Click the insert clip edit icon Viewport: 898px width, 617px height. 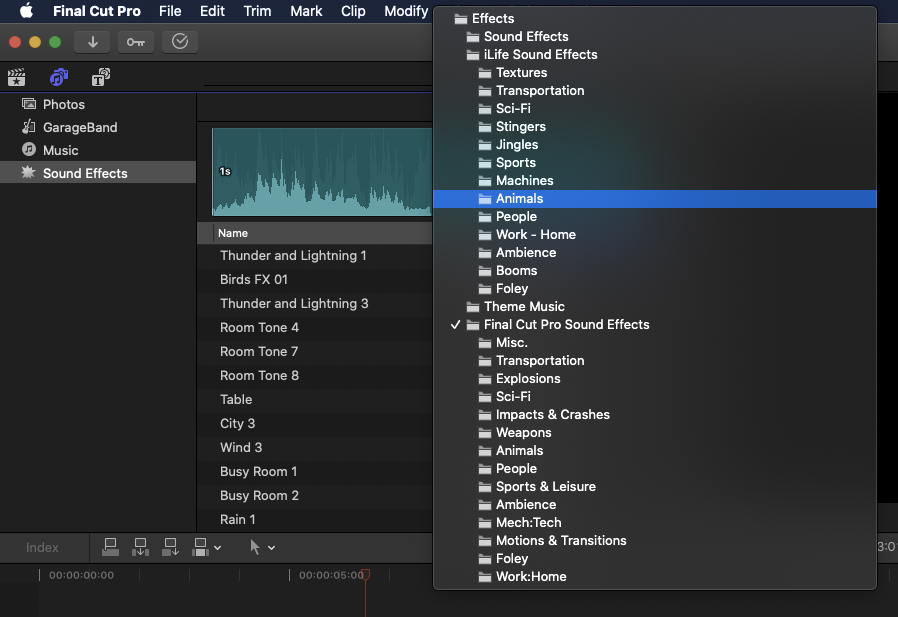pos(140,547)
